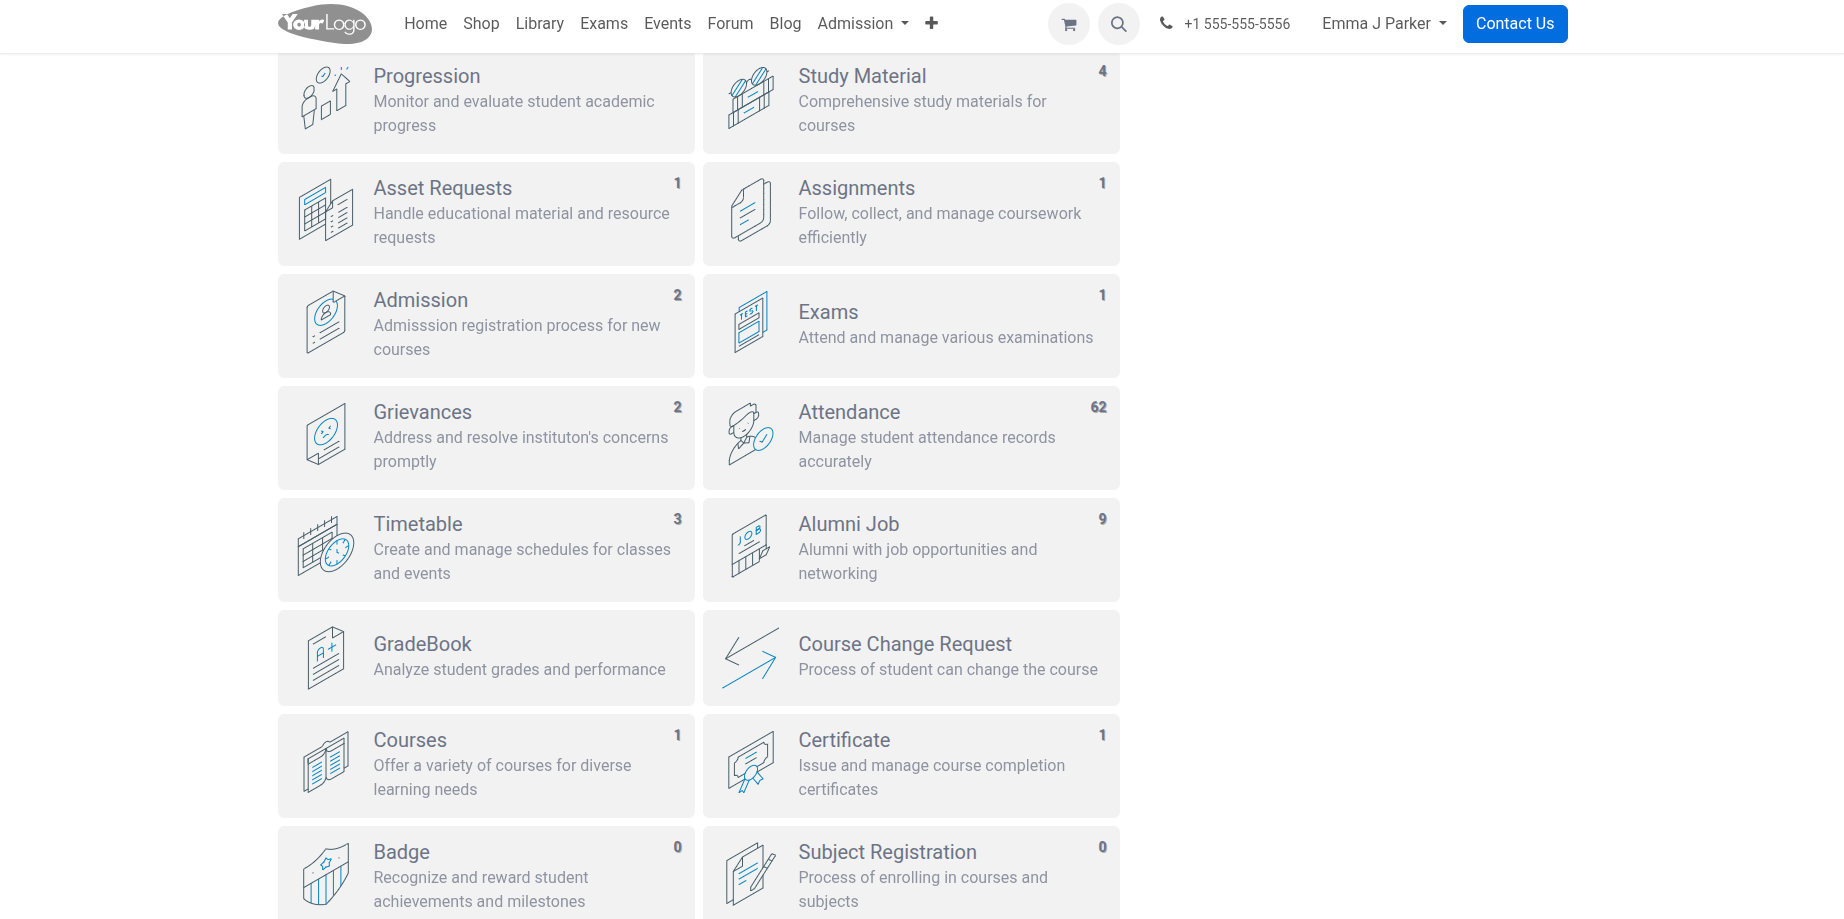Click the Certificate ribbon icon
This screenshot has width=1844, height=919.
[x=751, y=762]
